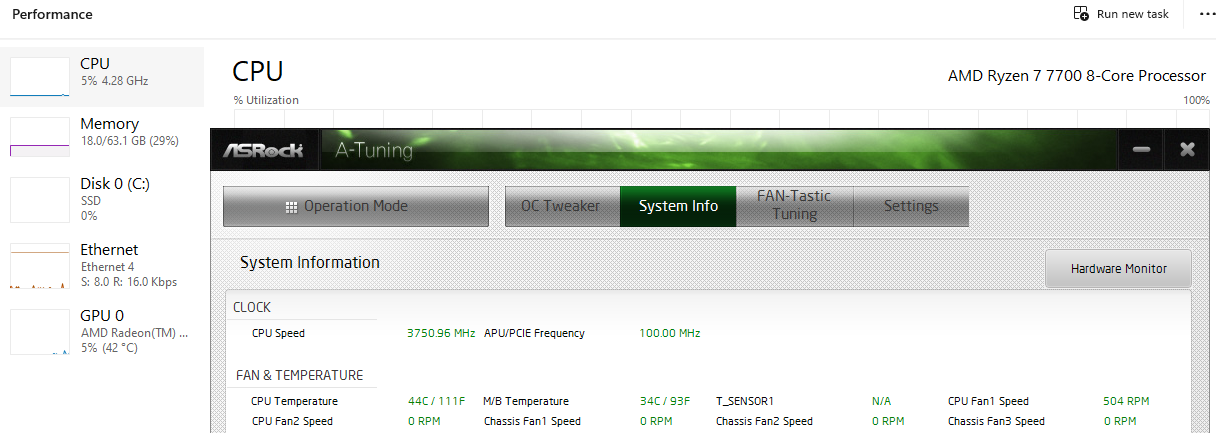Click the APU/PCIE Frequency label

534,333
